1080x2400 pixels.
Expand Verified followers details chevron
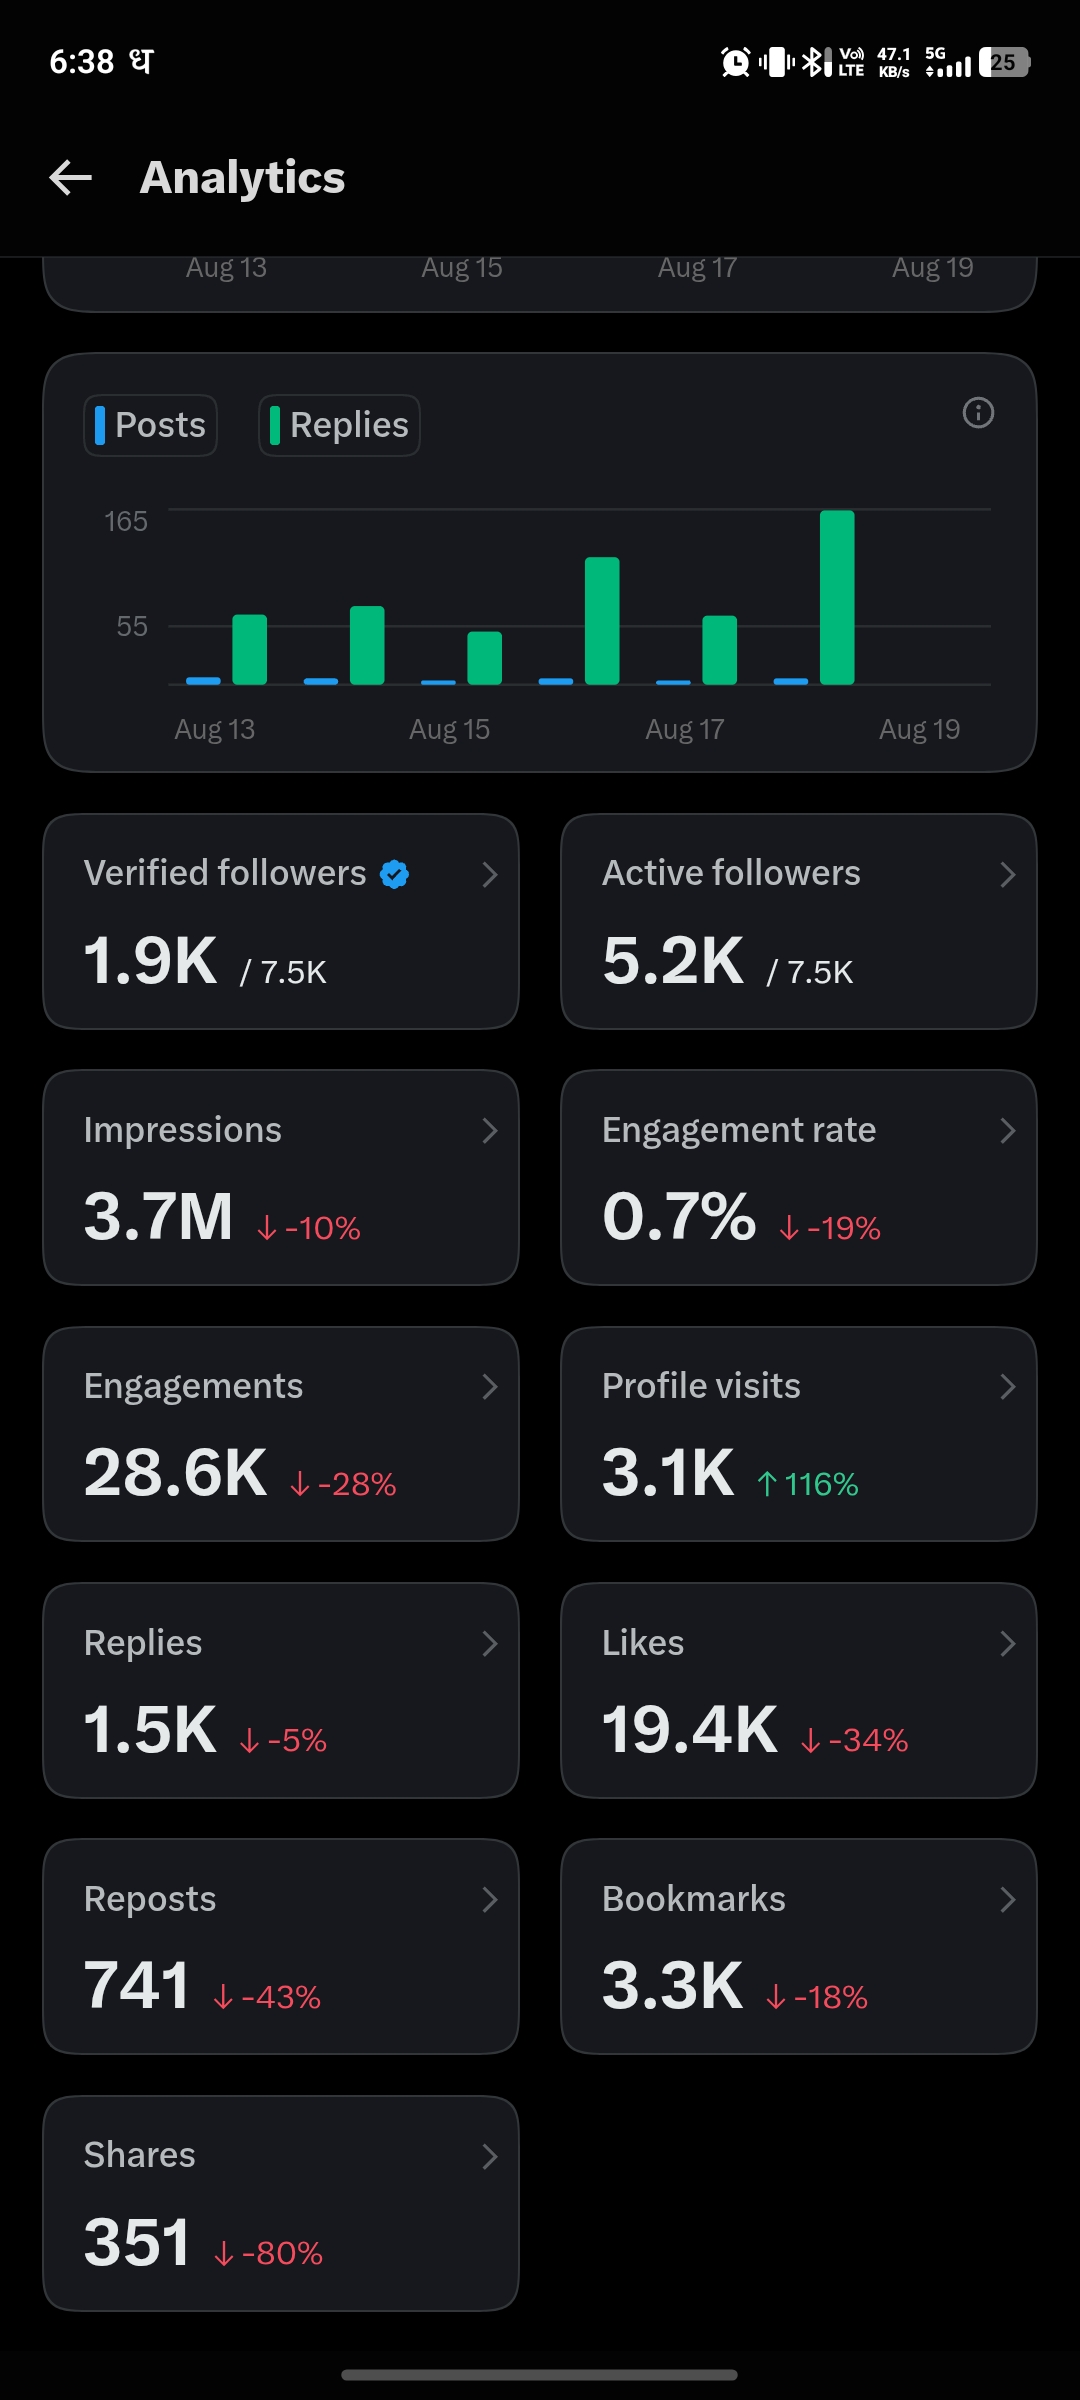[x=489, y=874]
